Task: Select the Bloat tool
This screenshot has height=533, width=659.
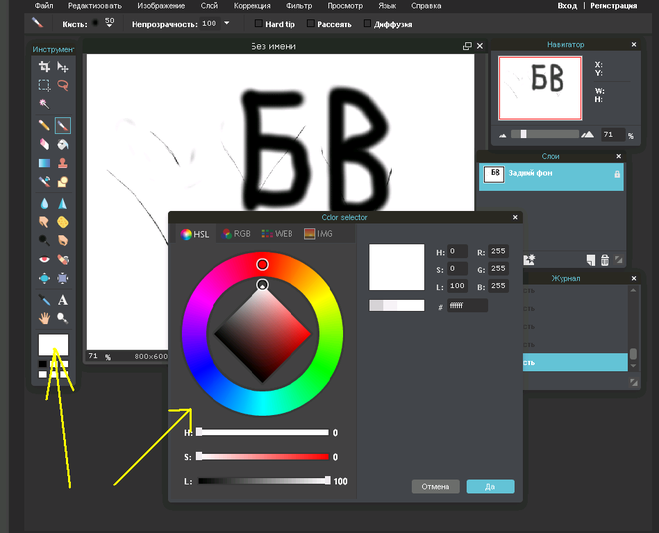Action: click(44, 278)
